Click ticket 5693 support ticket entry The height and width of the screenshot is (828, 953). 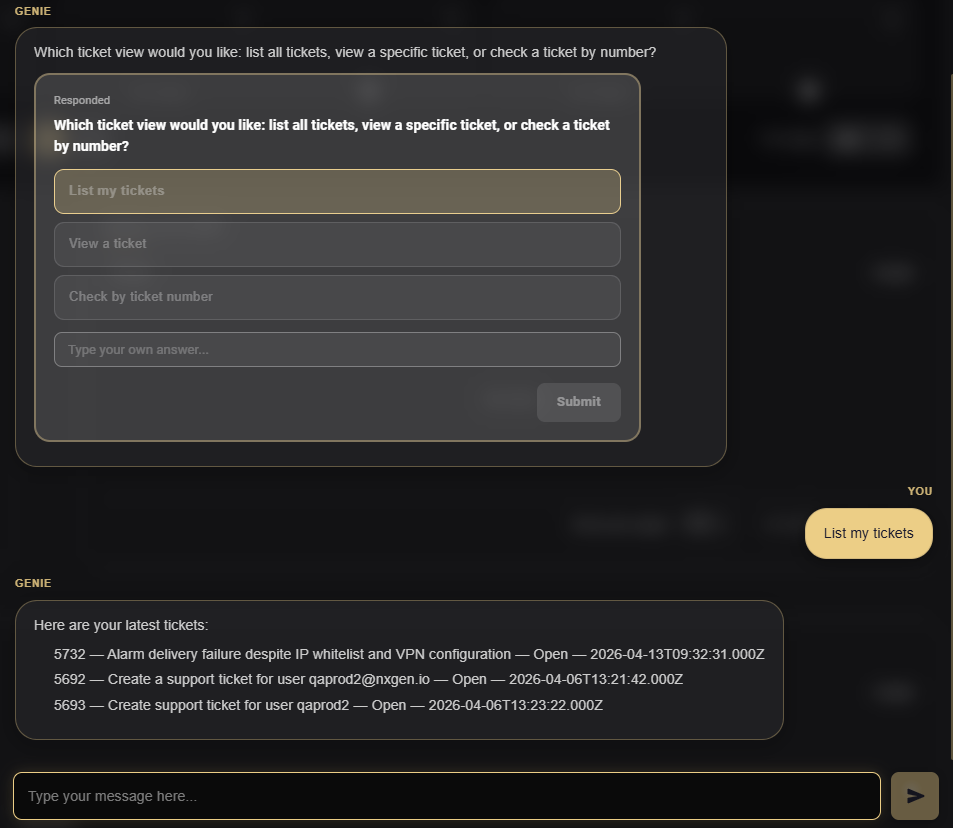pyautogui.click(x=328, y=705)
